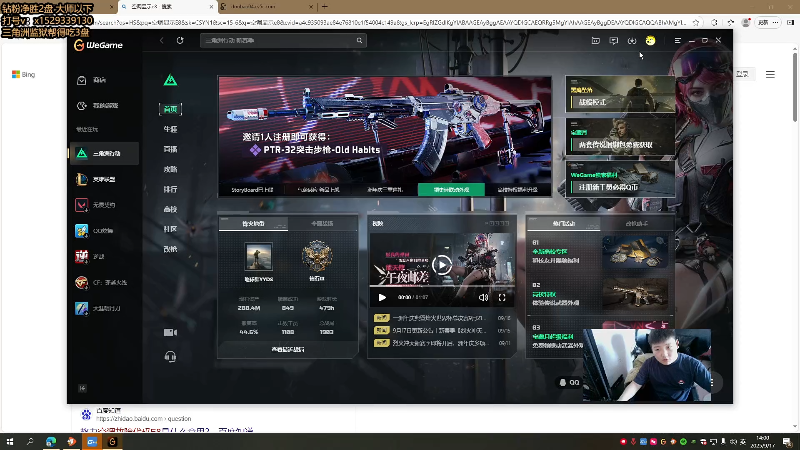The width and height of the screenshot is (800, 450).
Task: Select the last game in the sidebar list
Action: pyautogui.click(x=104, y=308)
